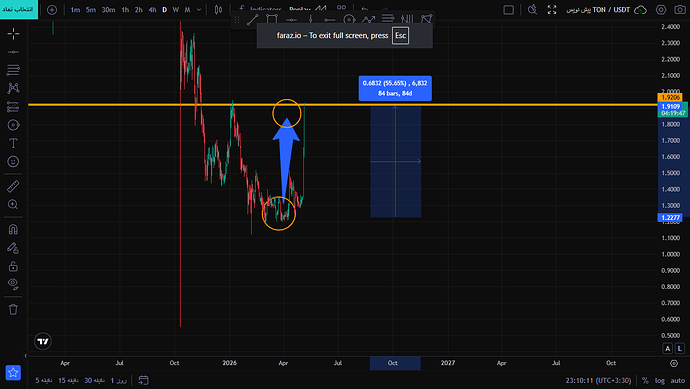Hide all drawings with the eye icon
The width and height of the screenshot is (690, 389).
pyautogui.click(x=13, y=284)
